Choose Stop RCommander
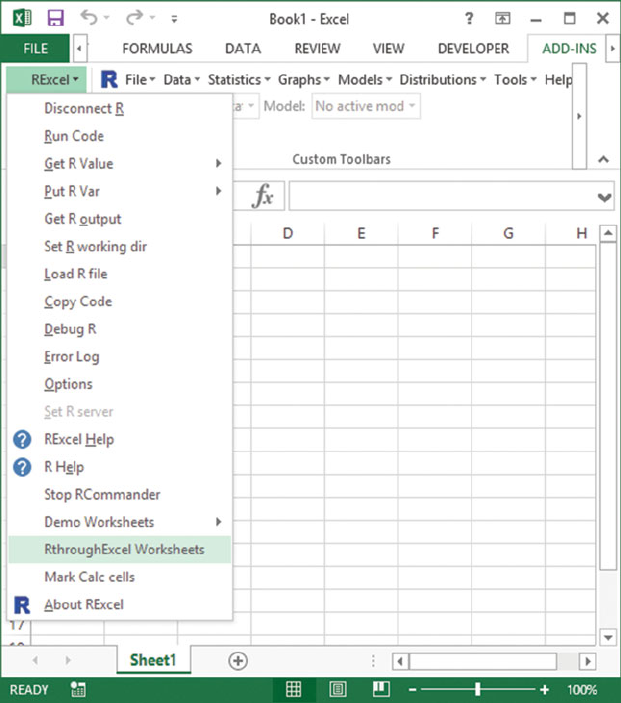 (x=120, y=495)
